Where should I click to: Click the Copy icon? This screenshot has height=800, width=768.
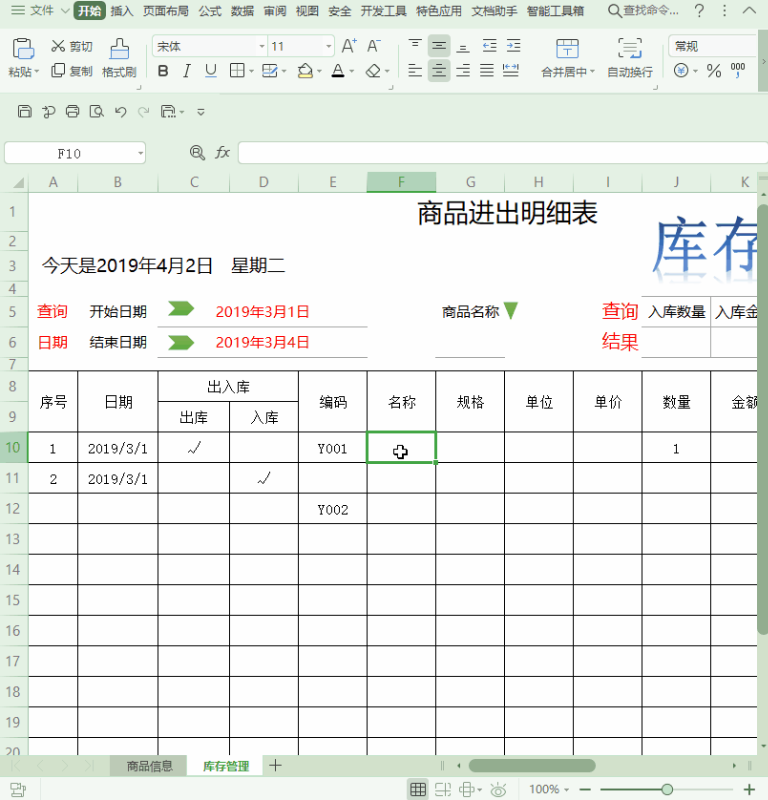coord(58,70)
